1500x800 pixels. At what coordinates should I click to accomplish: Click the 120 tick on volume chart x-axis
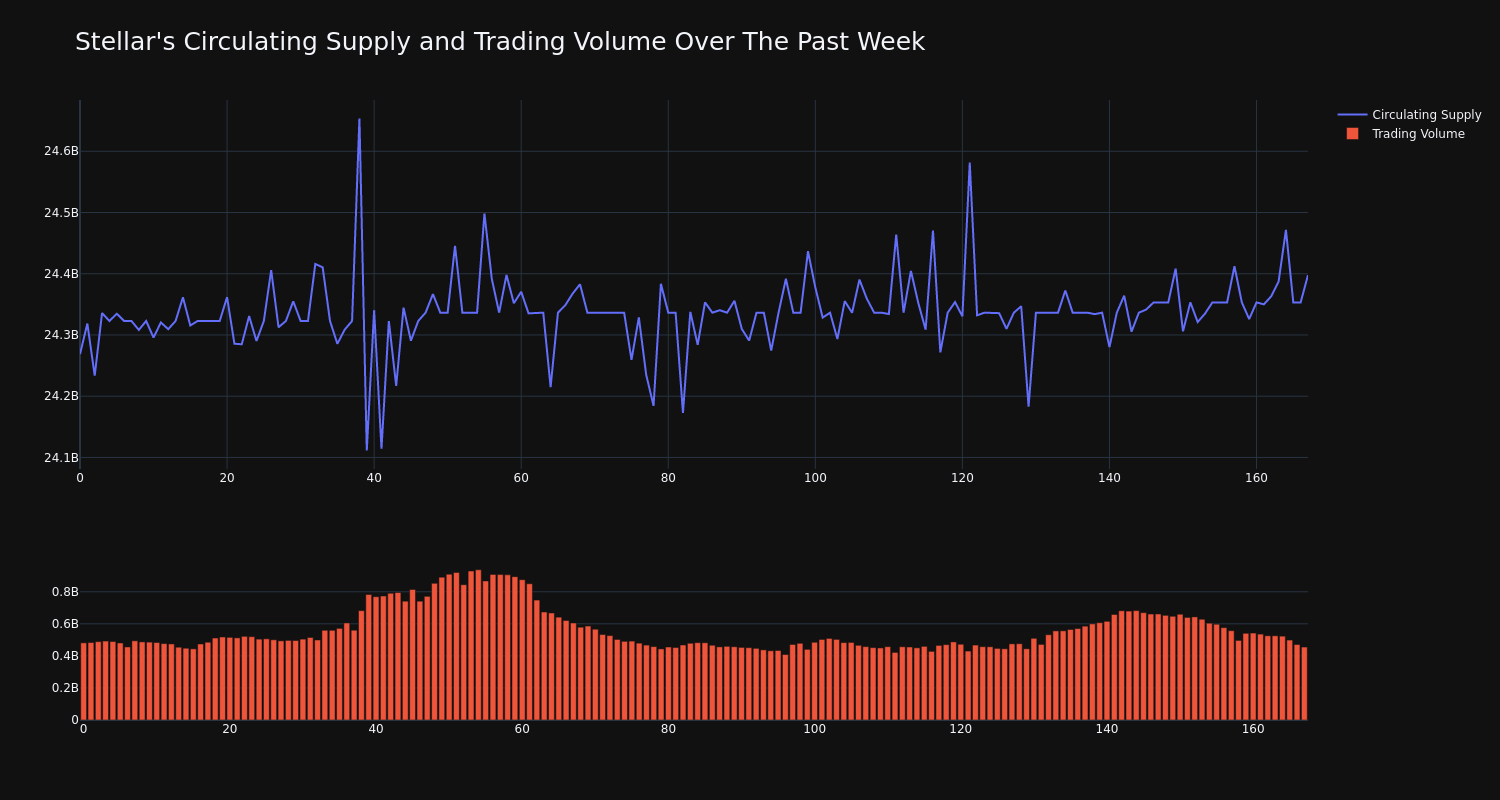pyautogui.click(x=961, y=729)
